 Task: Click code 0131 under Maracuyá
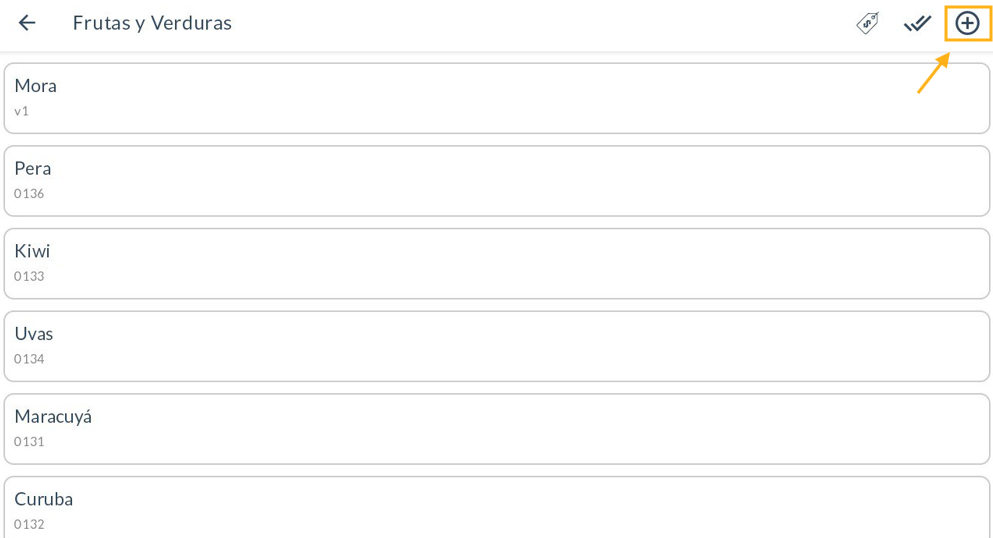pyautogui.click(x=29, y=441)
